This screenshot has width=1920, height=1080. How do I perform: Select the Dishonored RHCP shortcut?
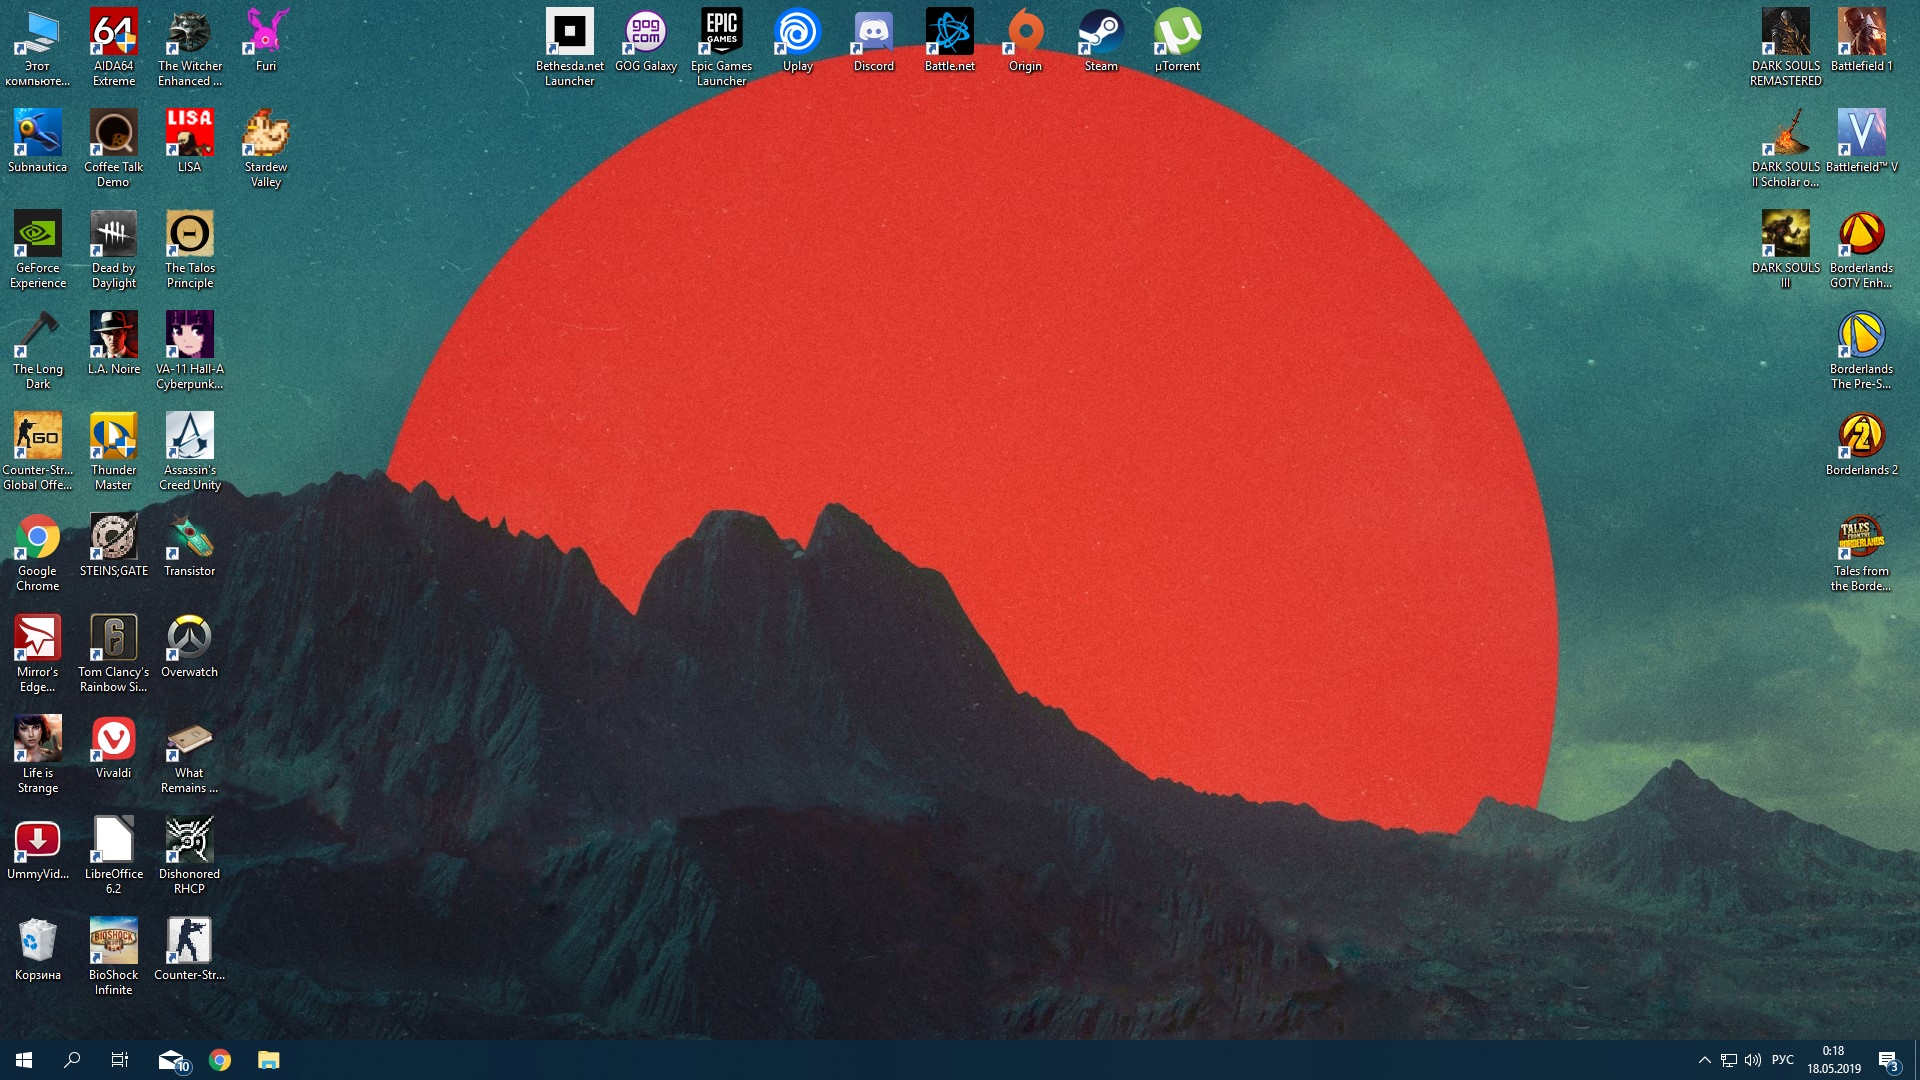(x=189, y=856)
